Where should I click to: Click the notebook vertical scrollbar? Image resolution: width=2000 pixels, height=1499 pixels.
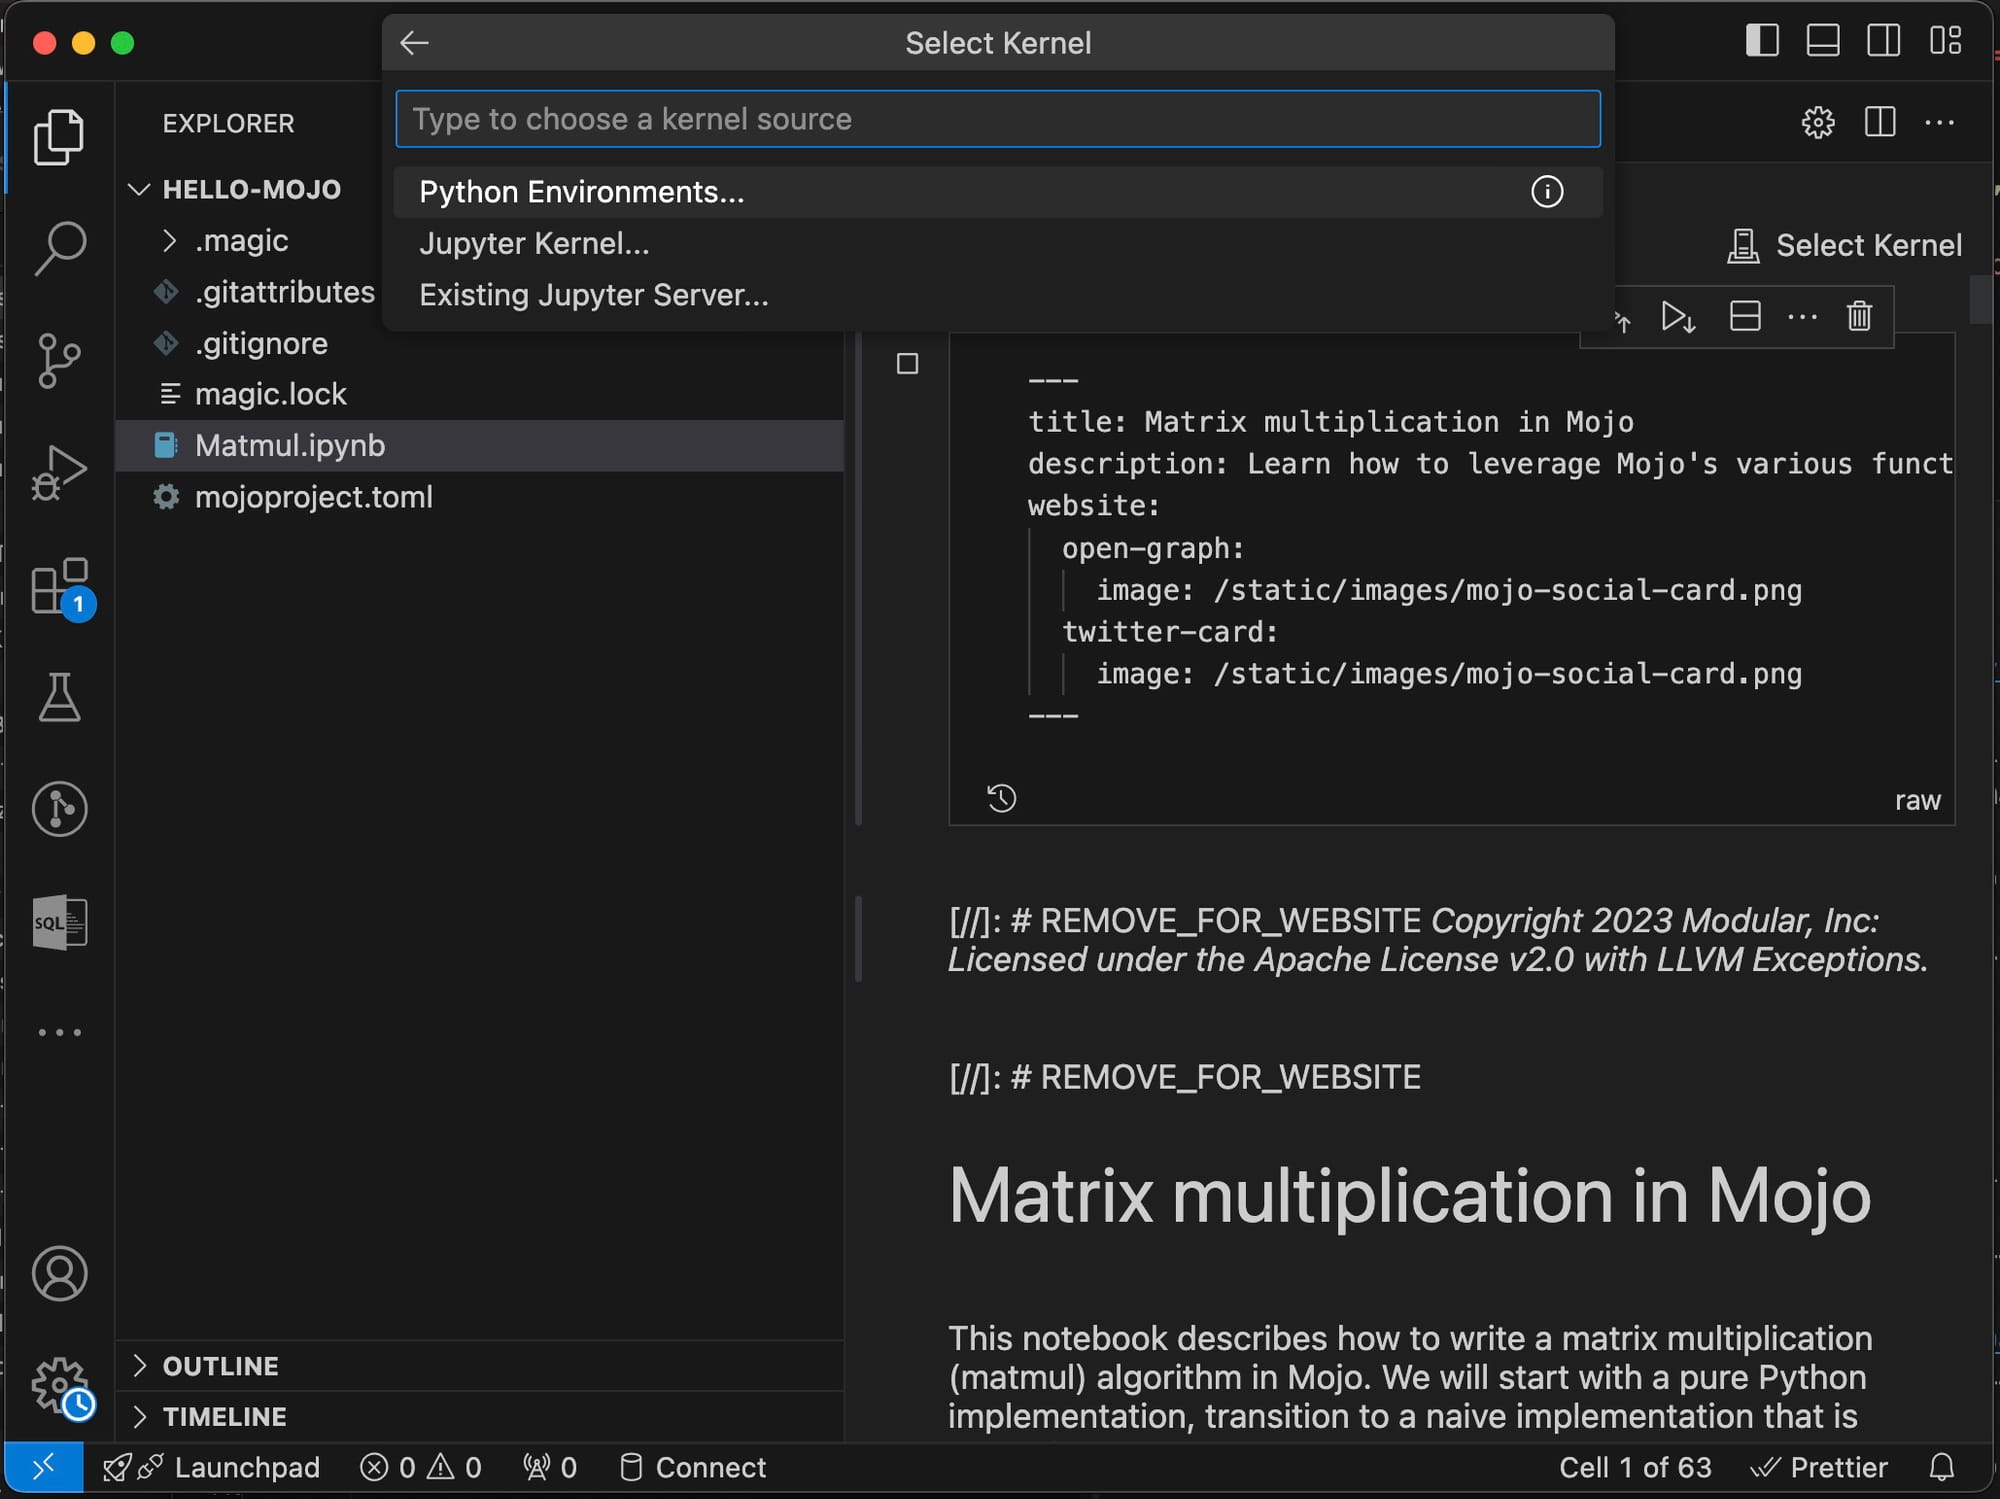tap(1979, 300)
